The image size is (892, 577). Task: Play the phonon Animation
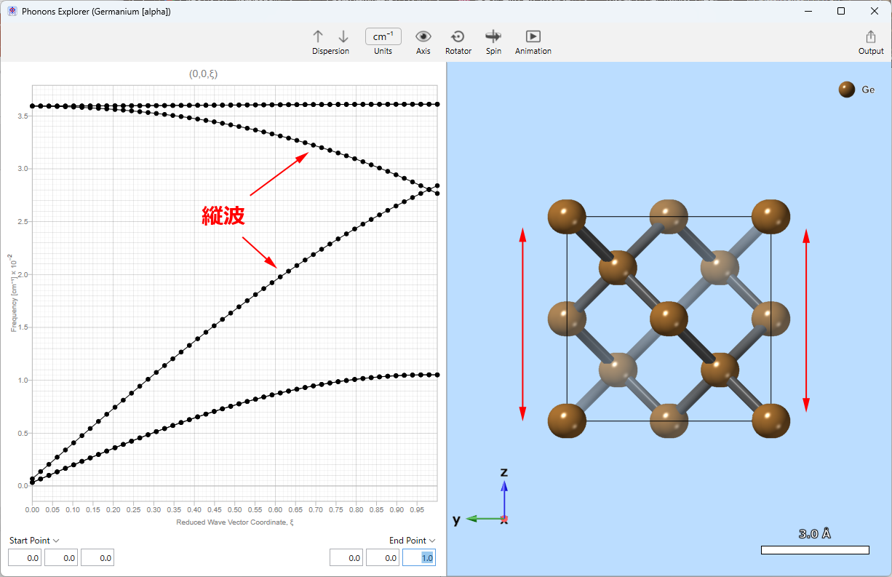coord(533,37)
